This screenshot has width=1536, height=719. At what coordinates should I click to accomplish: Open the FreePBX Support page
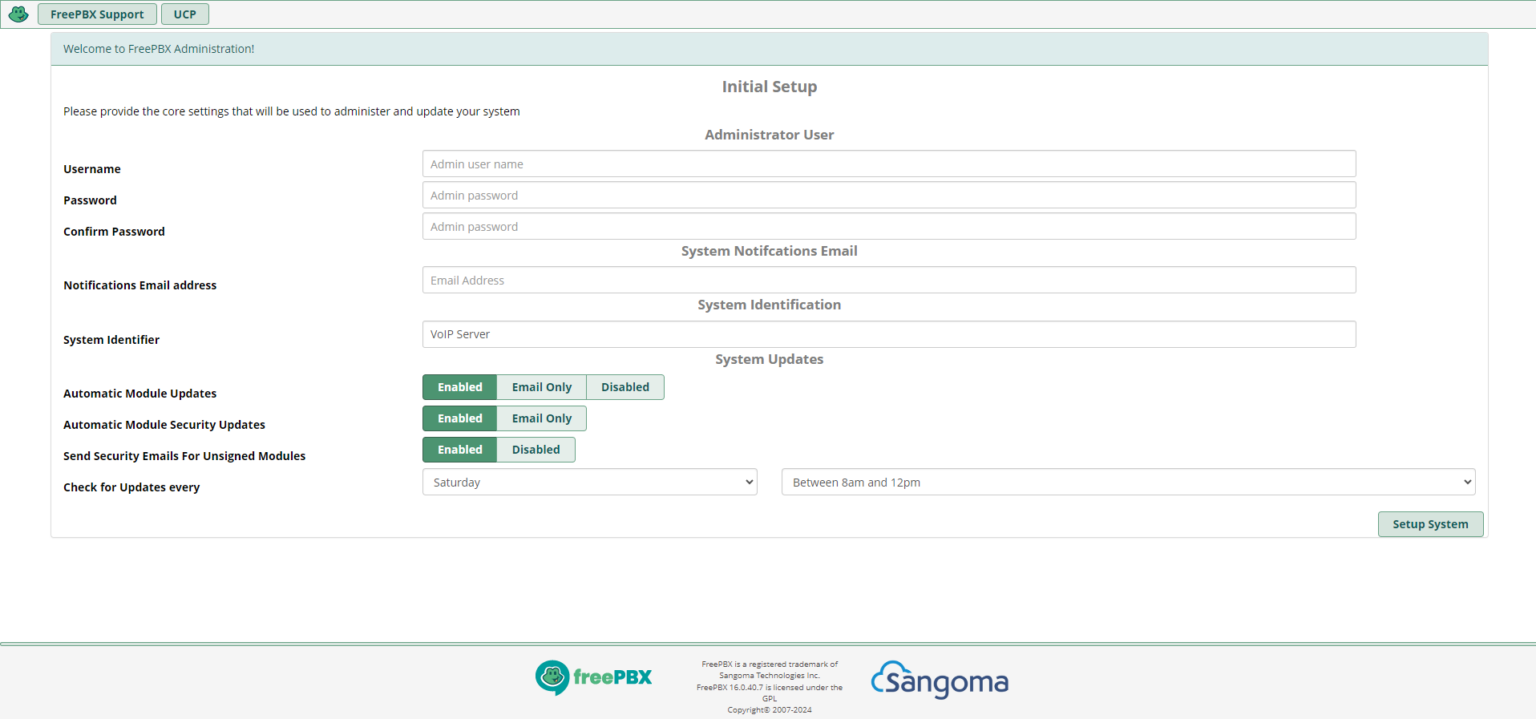[x=96, y=13]
